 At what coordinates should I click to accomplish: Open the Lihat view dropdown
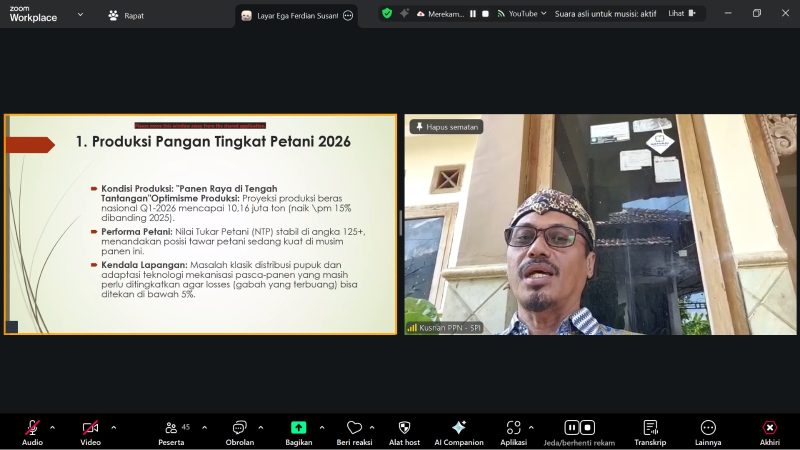point(681,14)
